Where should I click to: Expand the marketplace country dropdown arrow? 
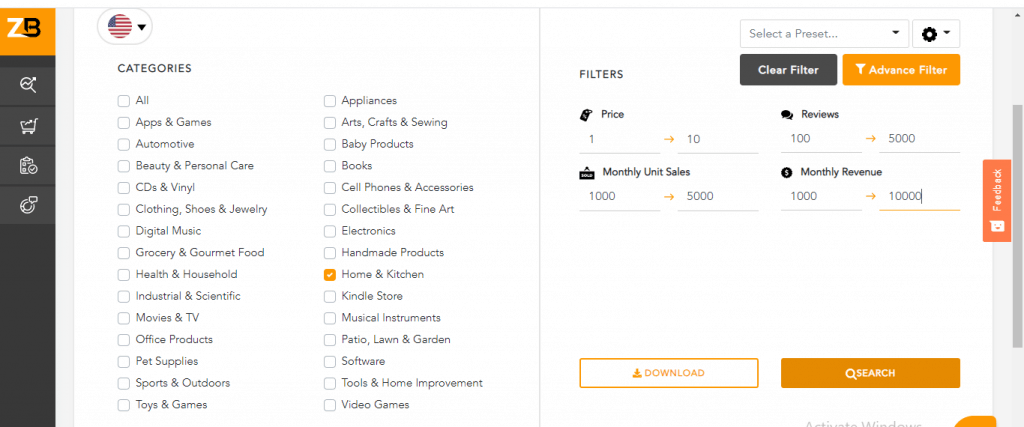click(143, 27)
